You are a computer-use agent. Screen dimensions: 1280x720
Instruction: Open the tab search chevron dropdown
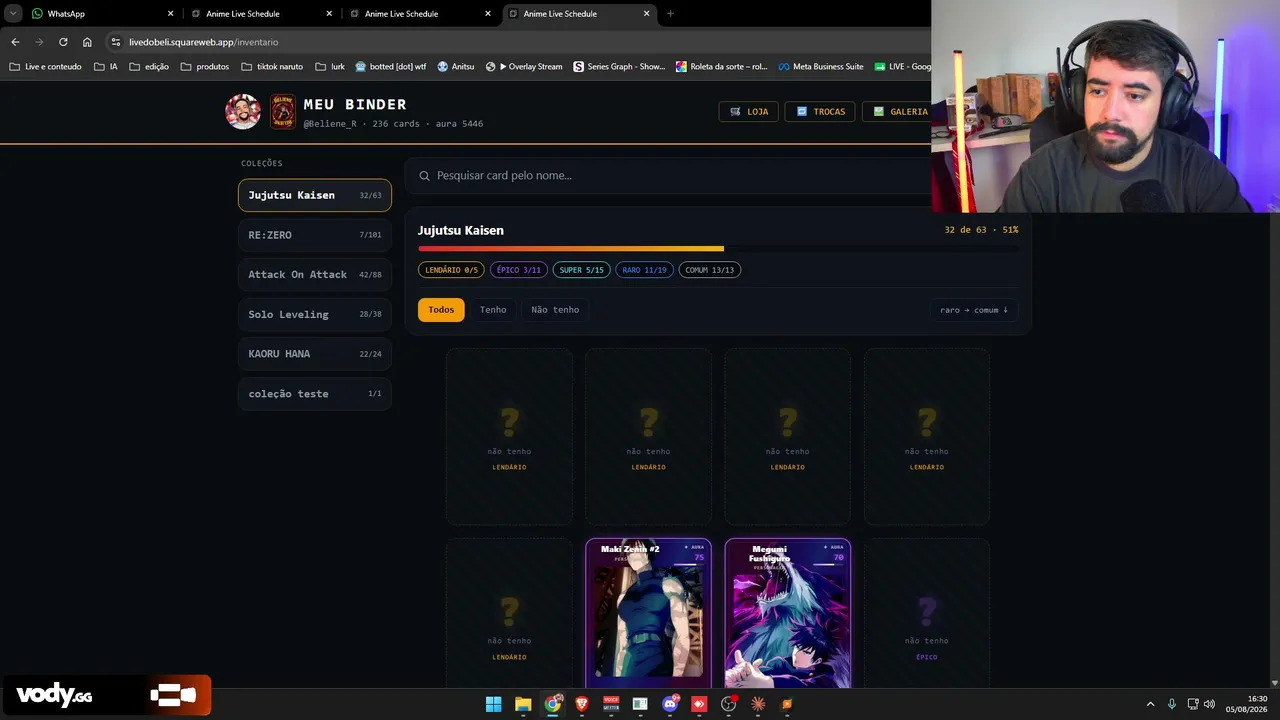click(x=14, y=14)
